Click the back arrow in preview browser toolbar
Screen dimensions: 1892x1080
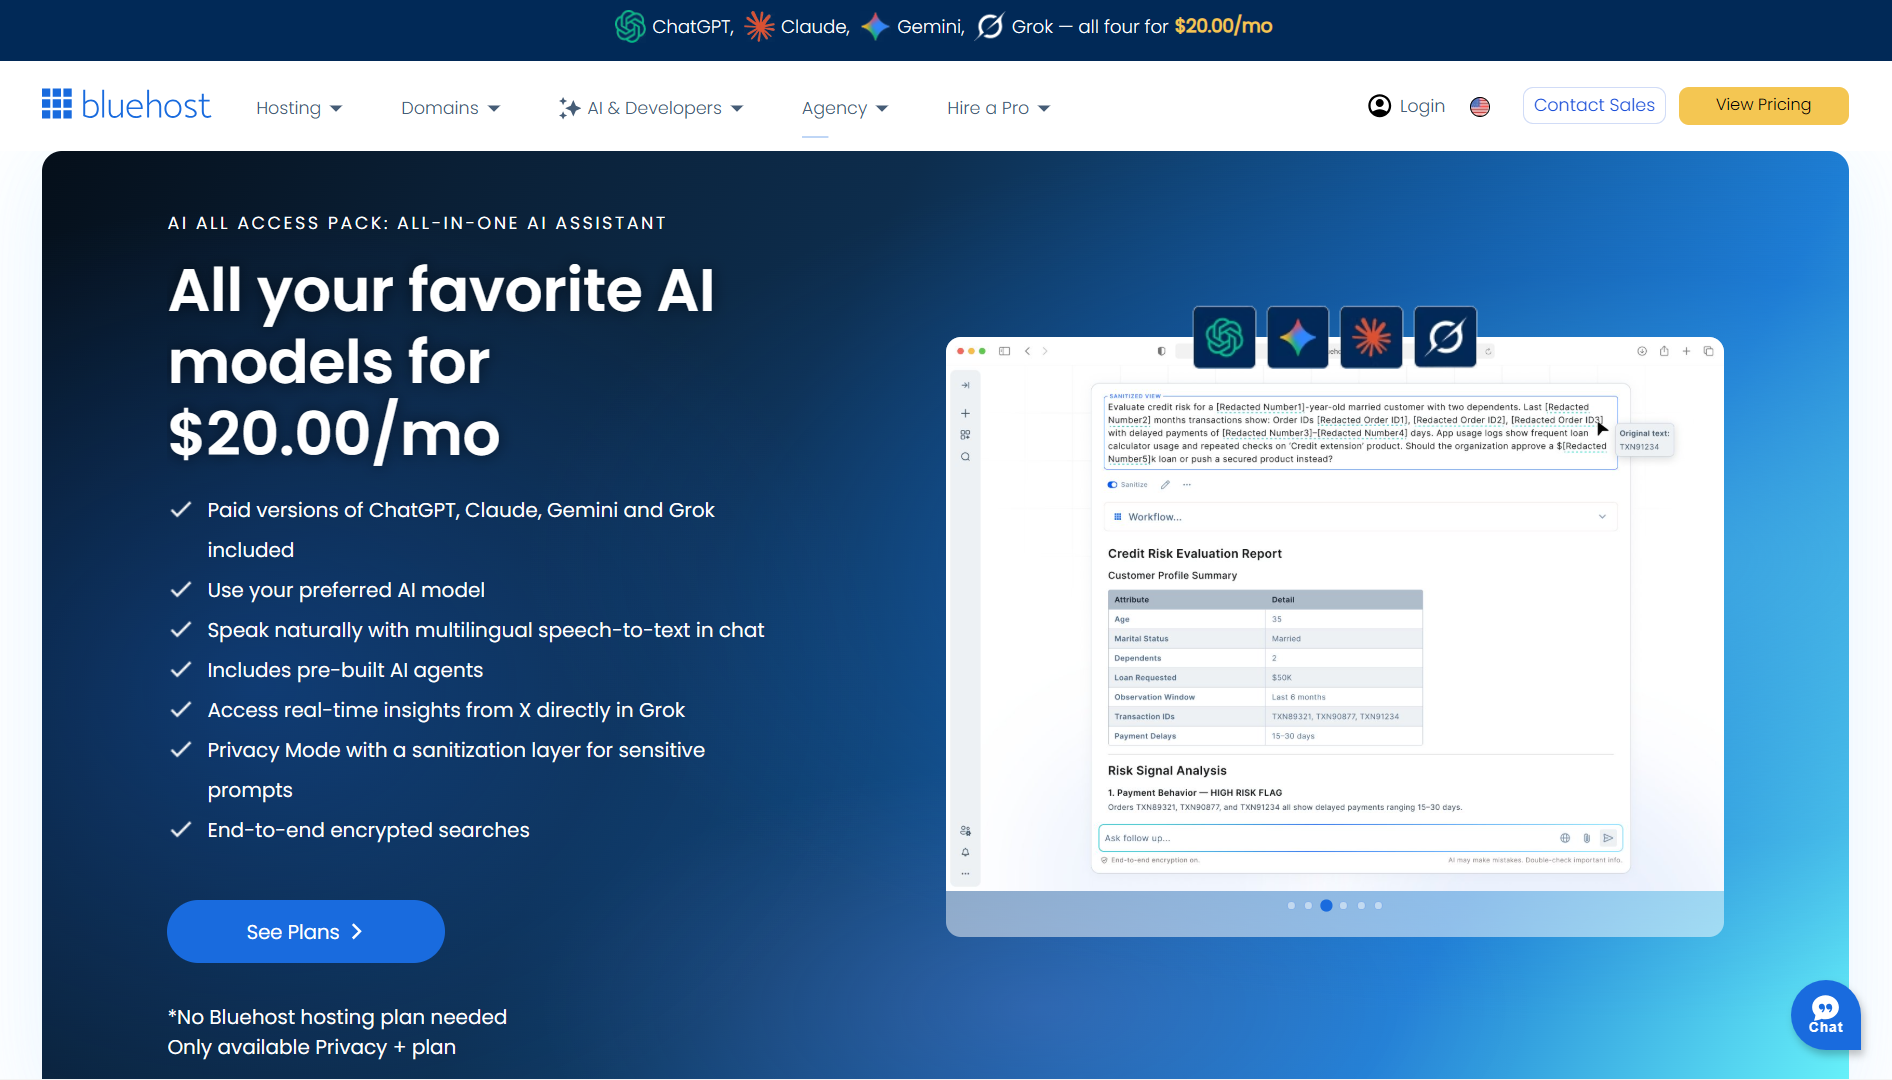pyautogui.click(x=1027, y=351)
